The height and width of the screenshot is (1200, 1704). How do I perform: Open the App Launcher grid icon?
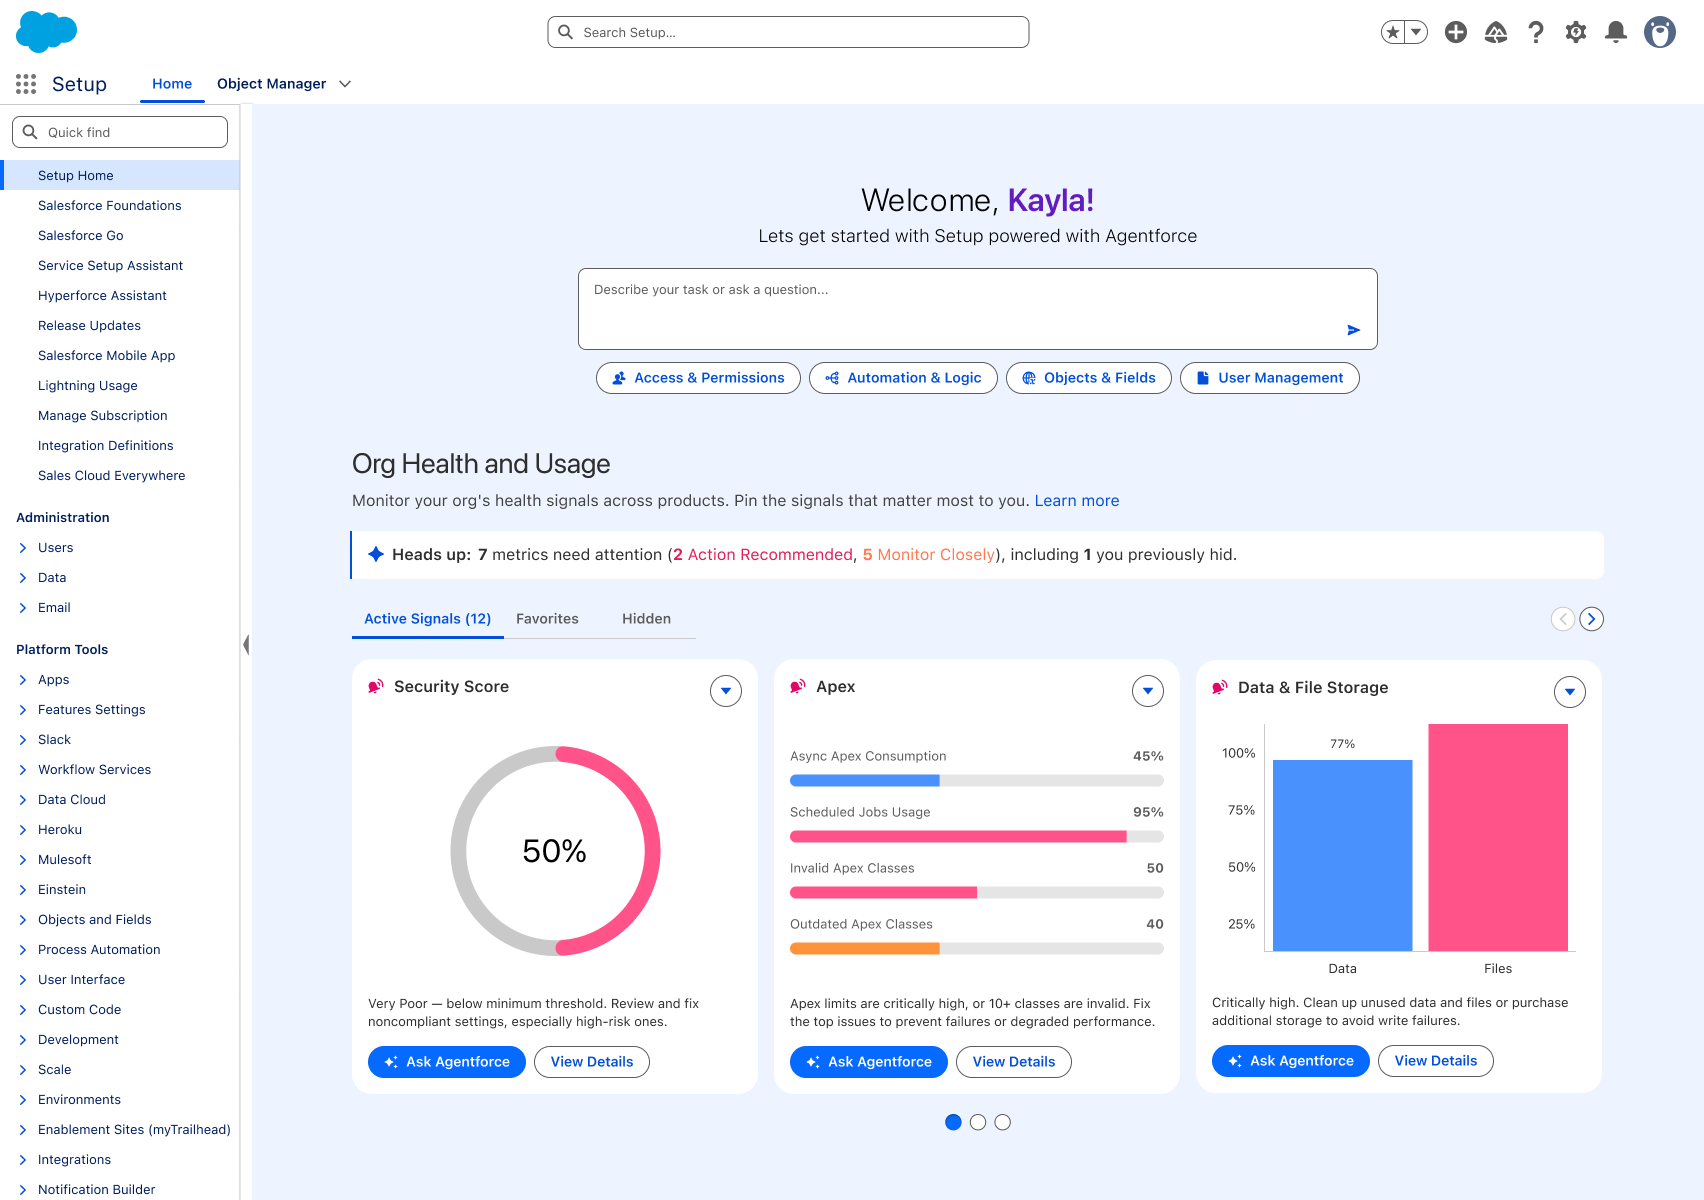[26, 84]
